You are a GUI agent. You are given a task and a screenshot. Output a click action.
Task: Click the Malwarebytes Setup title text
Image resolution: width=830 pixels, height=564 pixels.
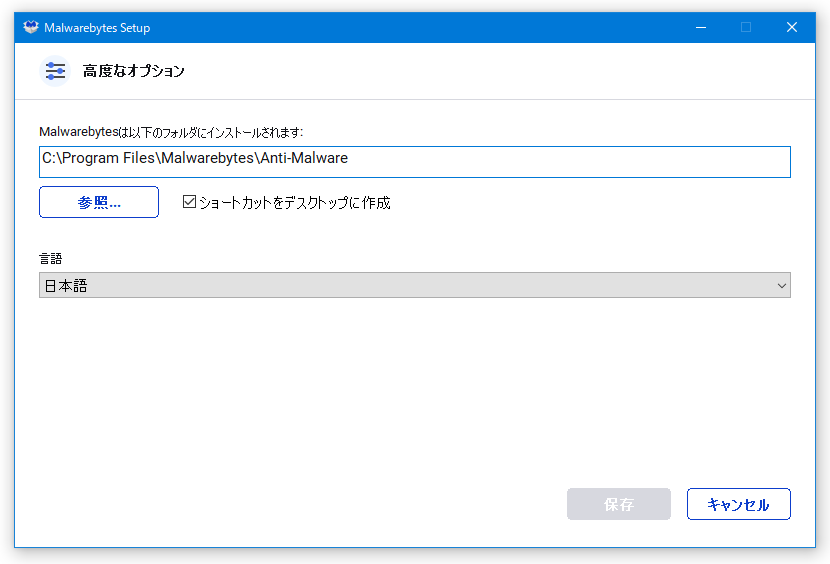point(97,28)
